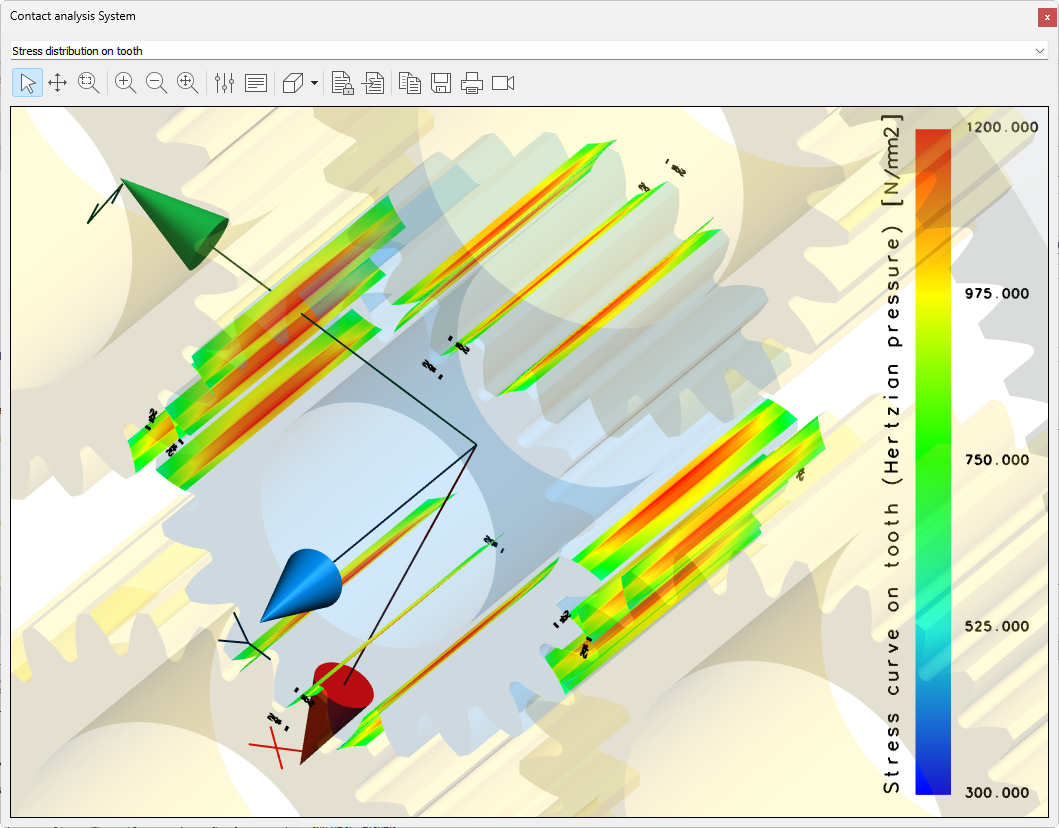Save the graphic with floppy disk icon

[441, 83]
